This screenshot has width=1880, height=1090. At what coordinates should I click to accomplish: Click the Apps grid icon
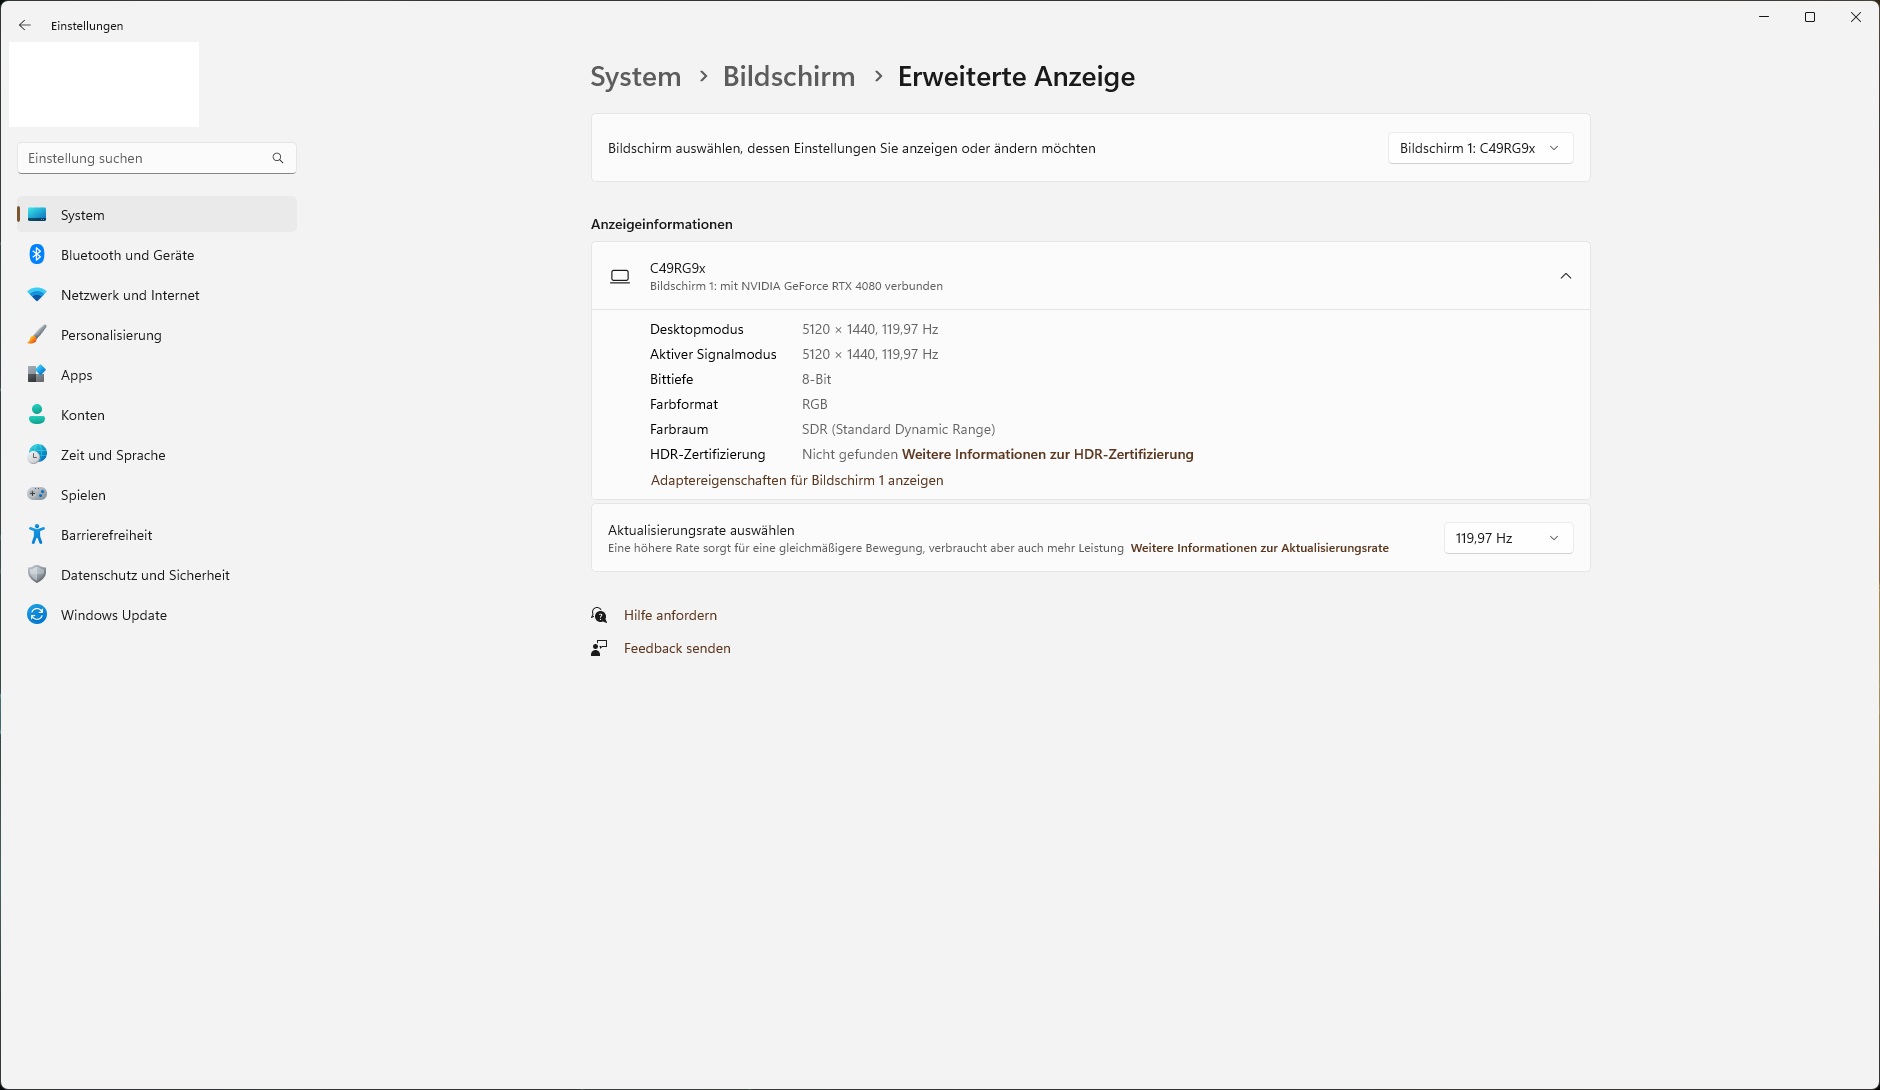(37, 375)
